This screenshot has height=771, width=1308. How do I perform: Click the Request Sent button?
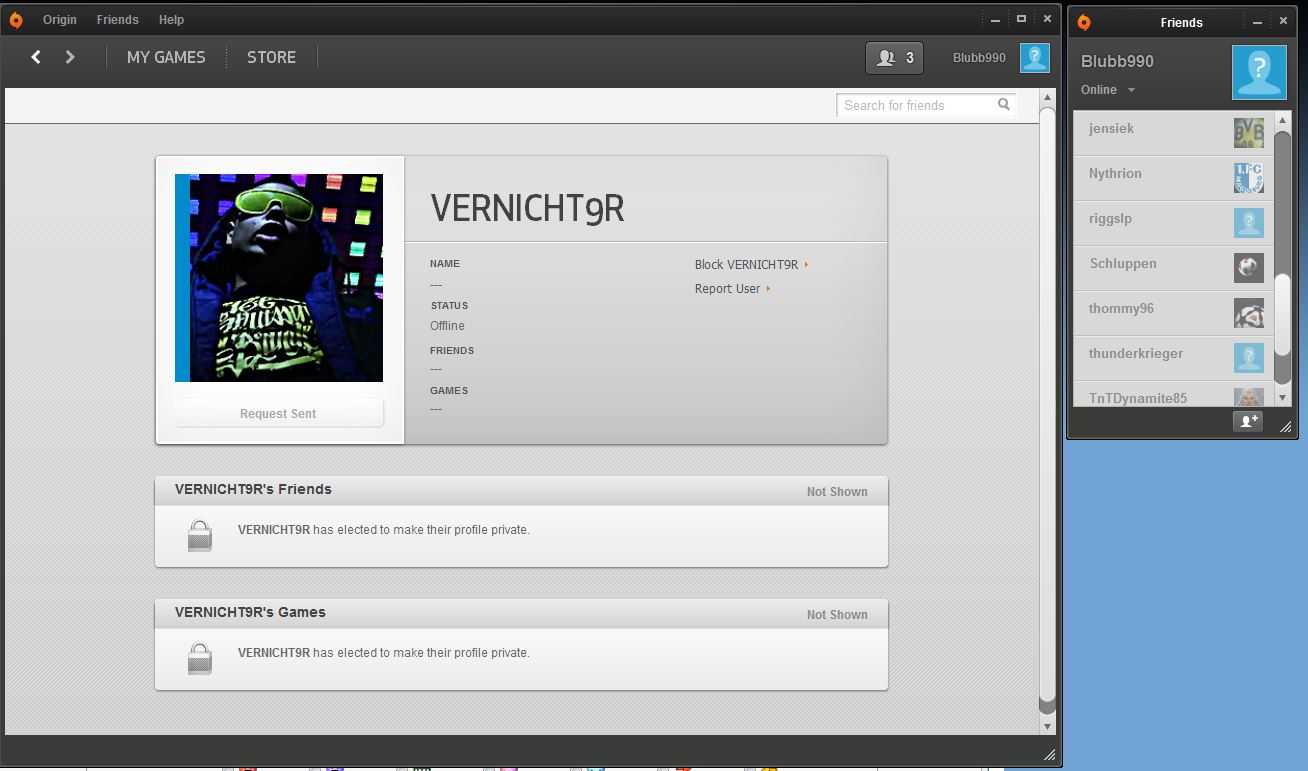coord(279,413)
